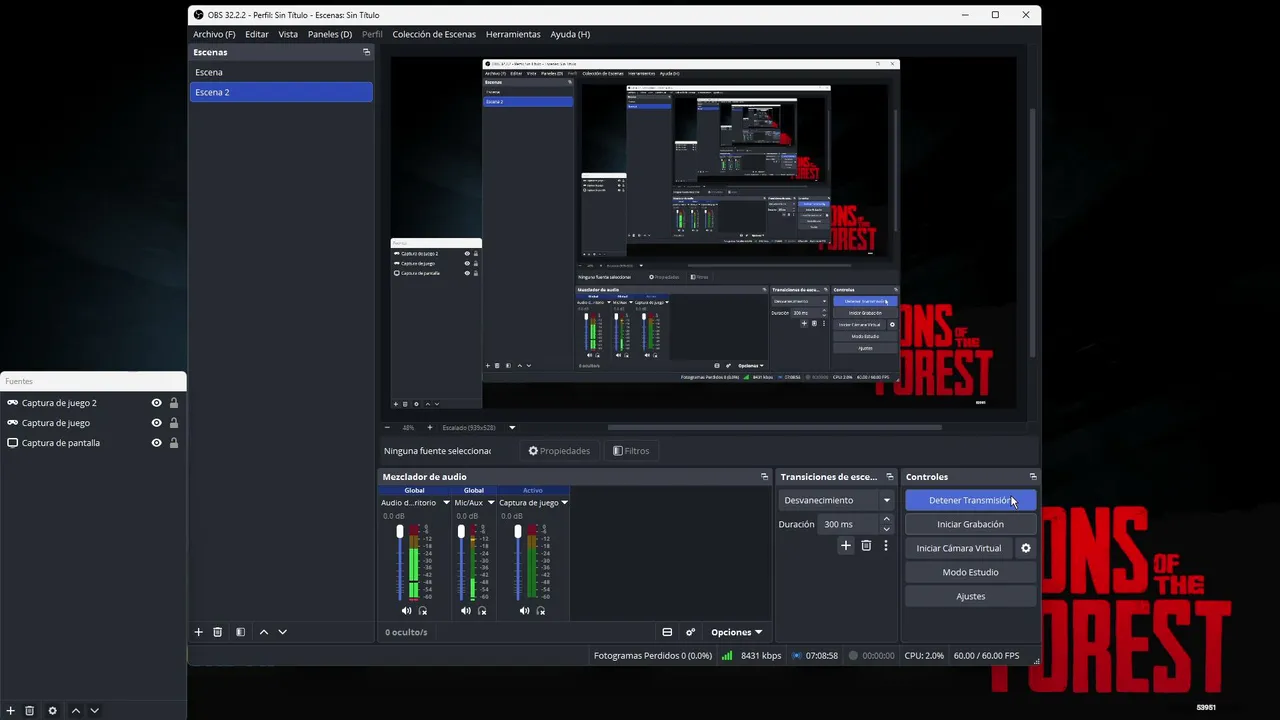Image resolution: width=1280 pixels, height=720 pixels.
Task: Open scene filters icon in the Escenas toolbar
Action: pos(240,632)
